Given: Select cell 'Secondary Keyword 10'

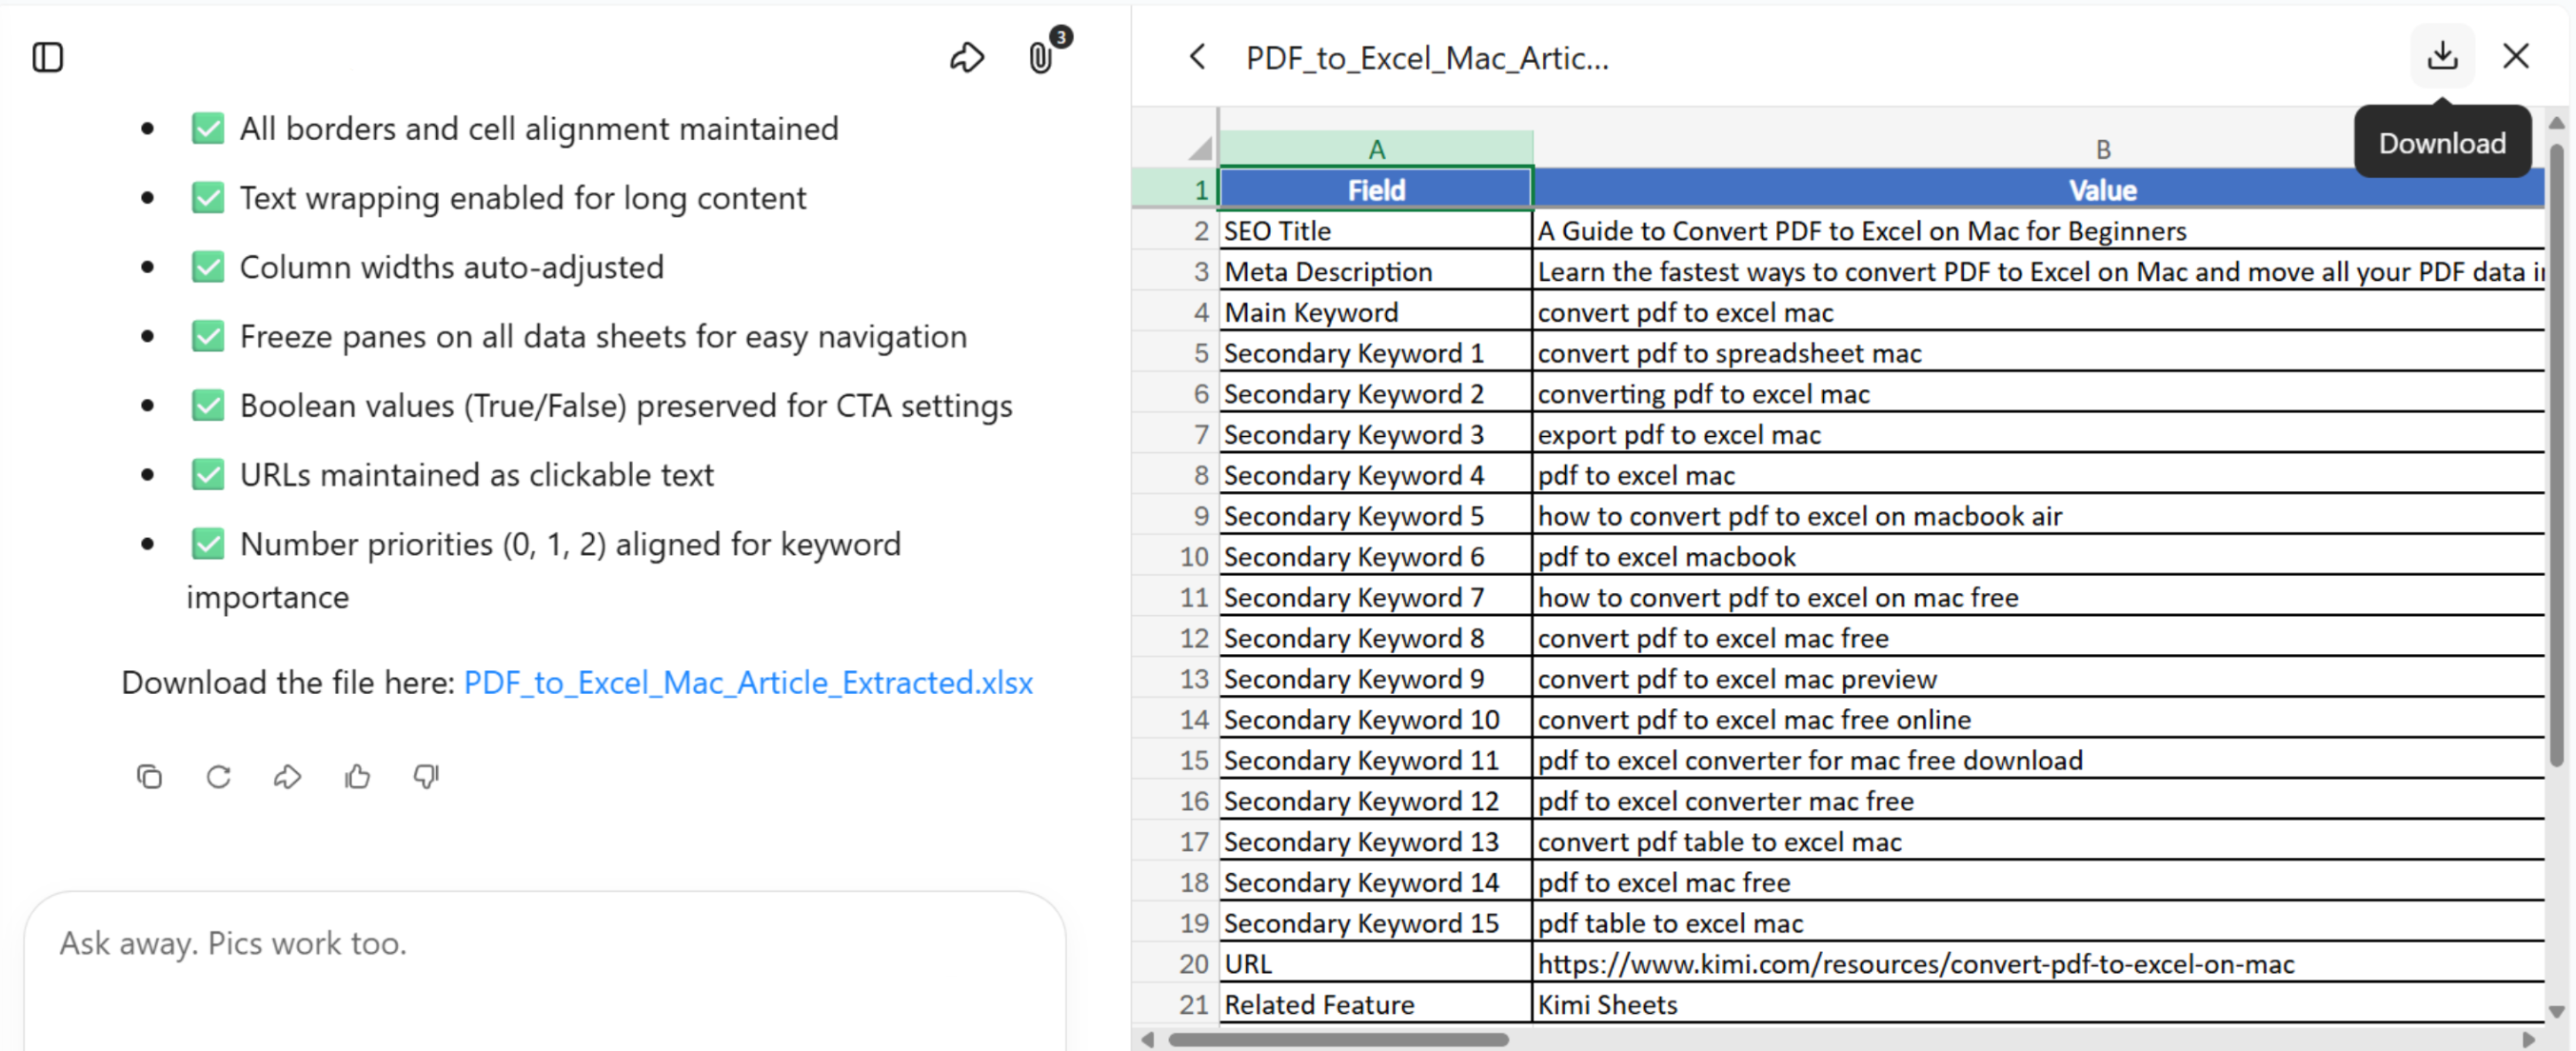Looking at the screenshot, I should click(1376, 720).
